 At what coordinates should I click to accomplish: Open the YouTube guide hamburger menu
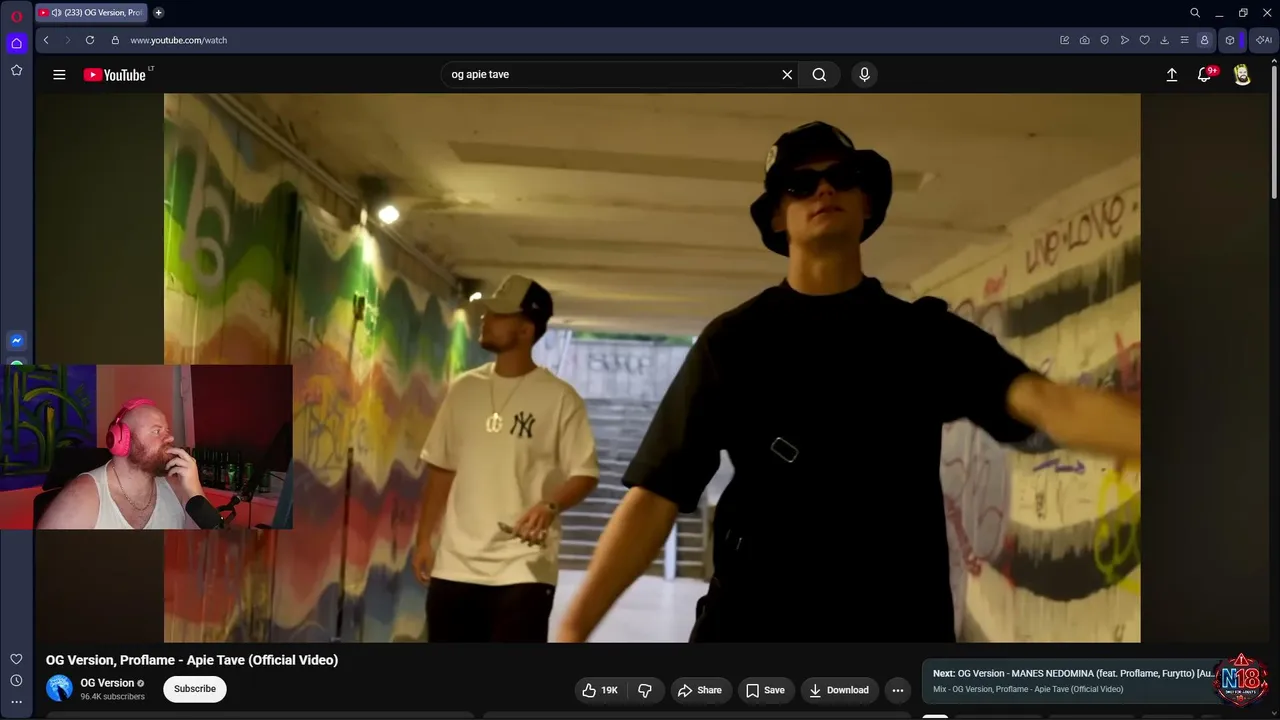(59, 74)
